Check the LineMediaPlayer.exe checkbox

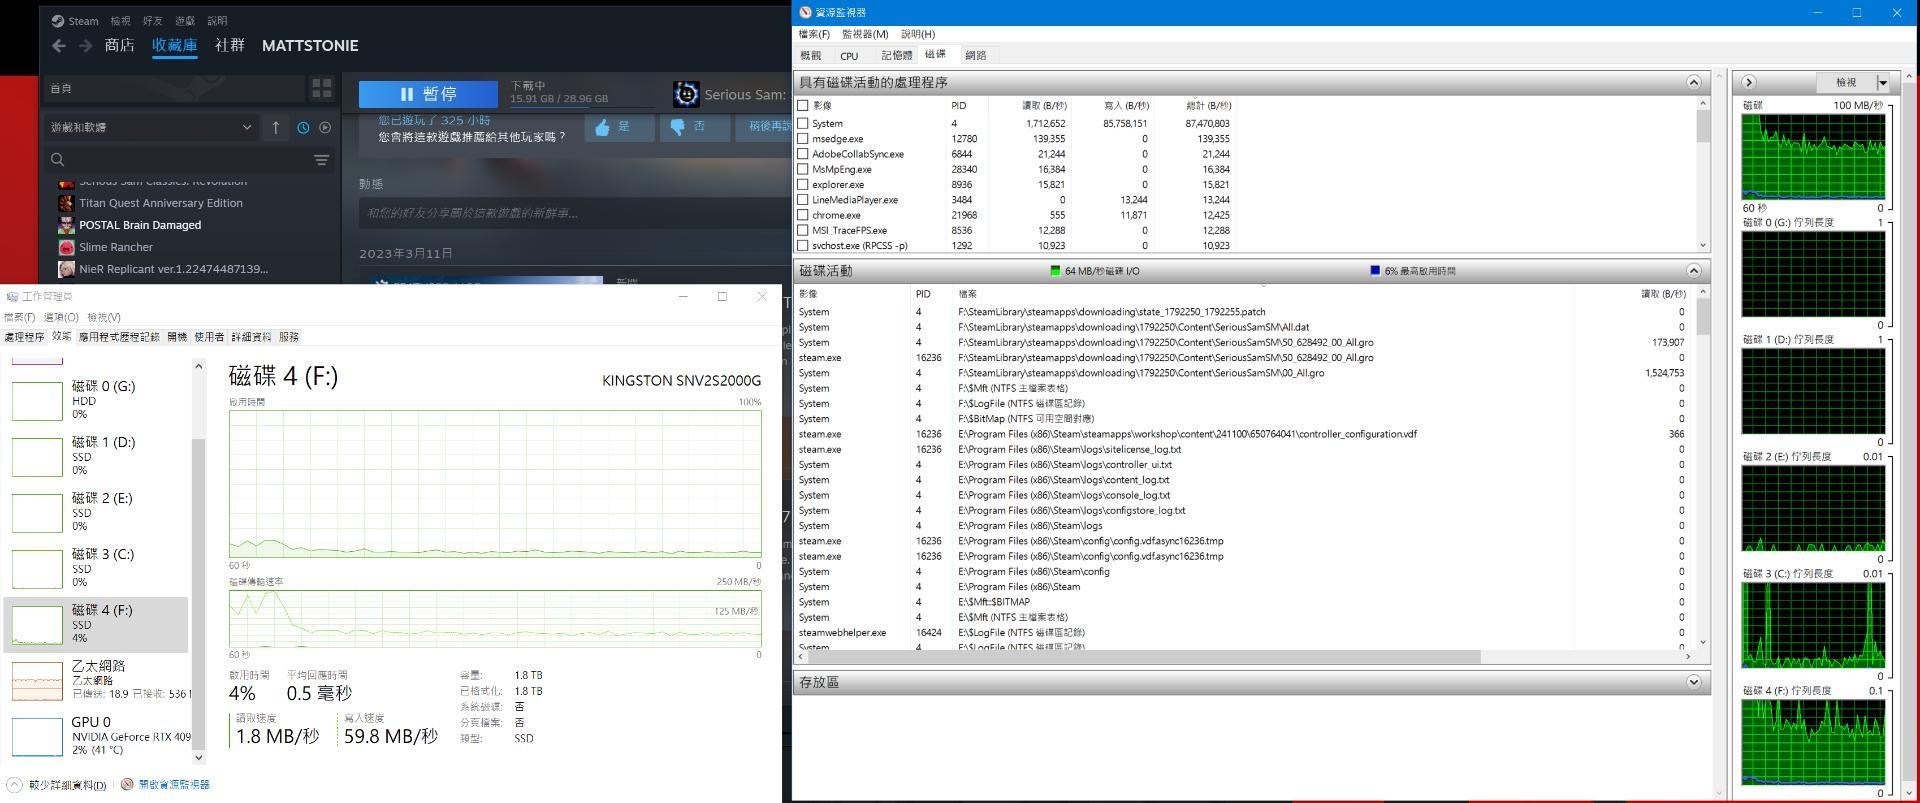(802, 200)
